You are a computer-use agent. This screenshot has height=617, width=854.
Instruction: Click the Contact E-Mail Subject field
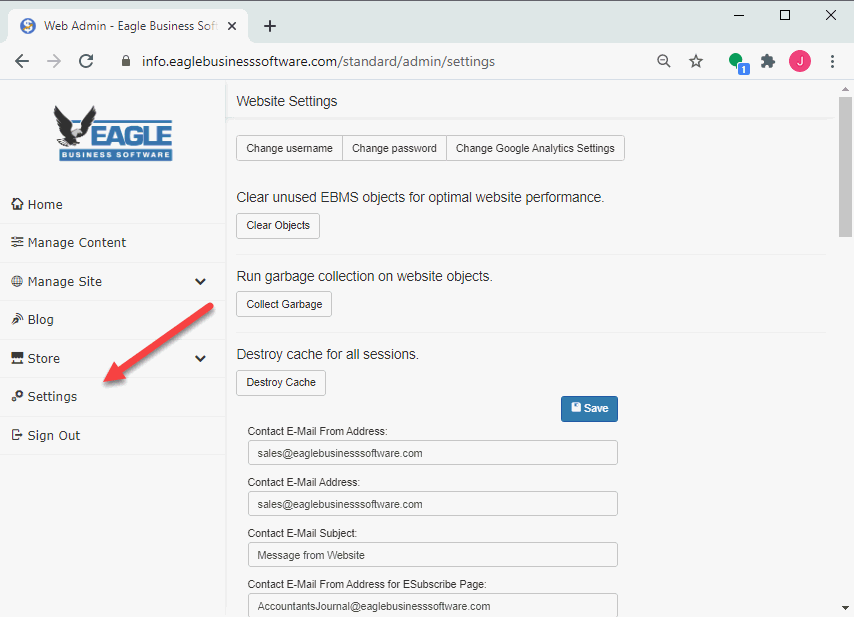(x=432, y=555)
